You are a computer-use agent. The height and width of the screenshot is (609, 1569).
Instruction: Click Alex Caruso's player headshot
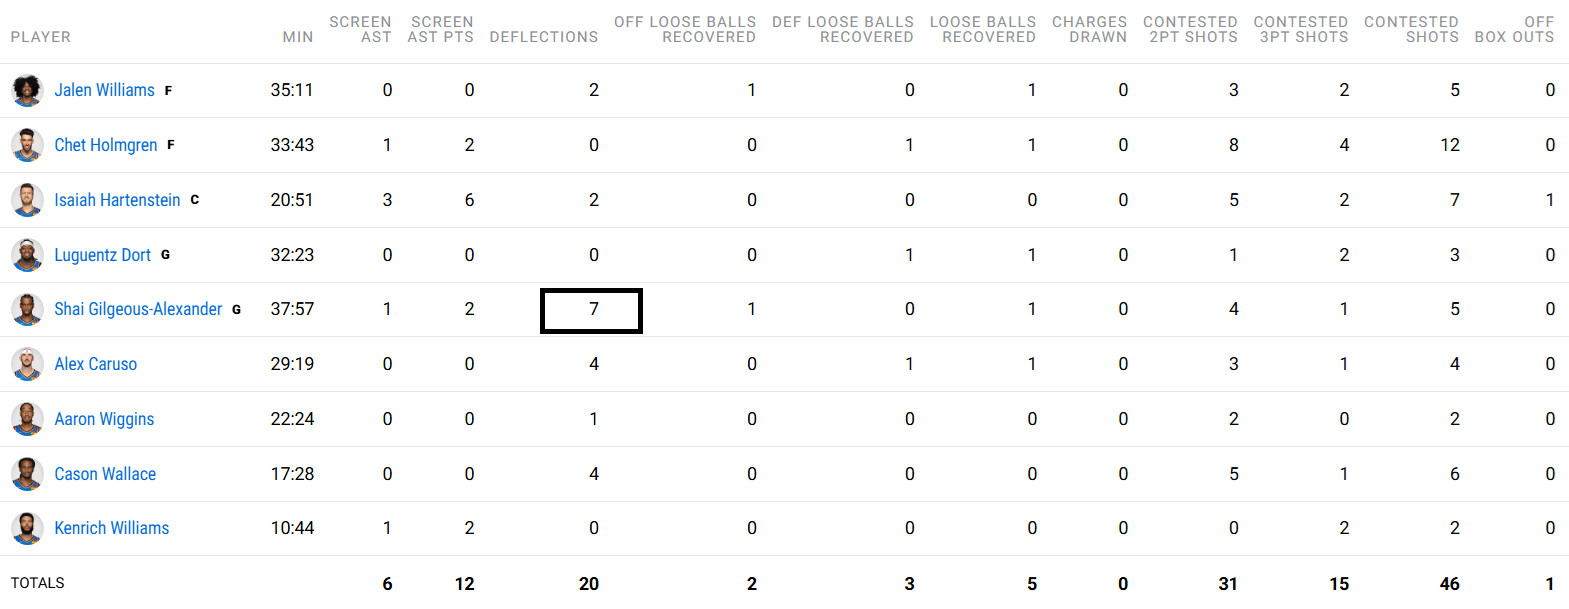point(27,364)
